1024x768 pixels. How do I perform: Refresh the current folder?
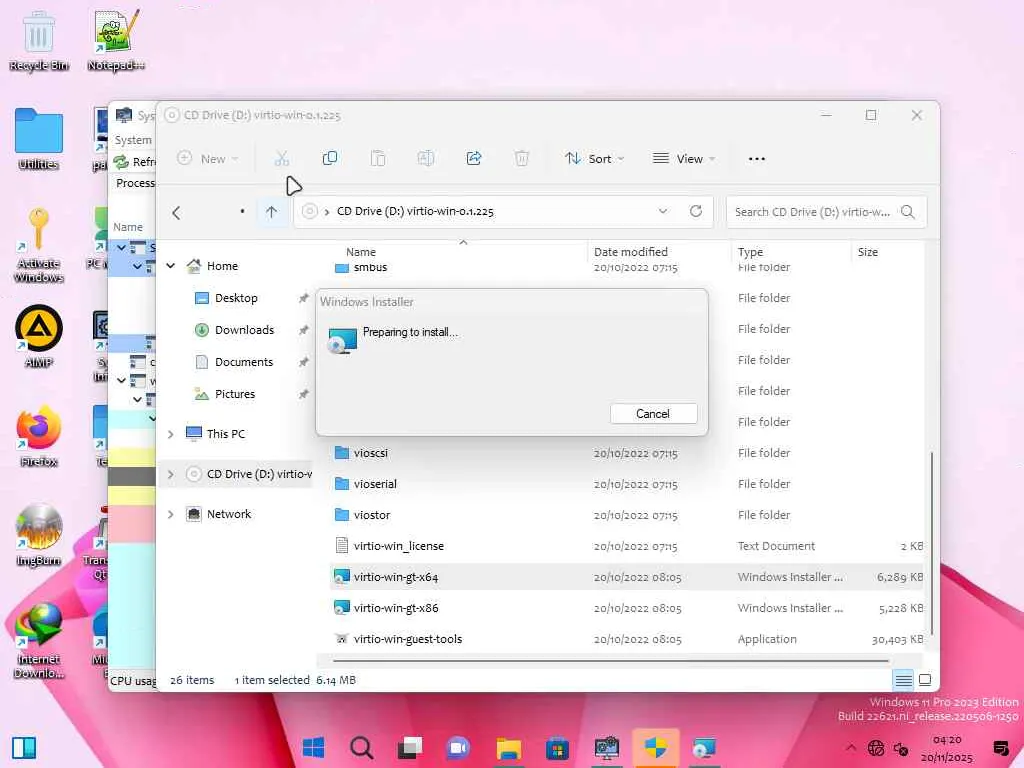click(x=696, y=212)
